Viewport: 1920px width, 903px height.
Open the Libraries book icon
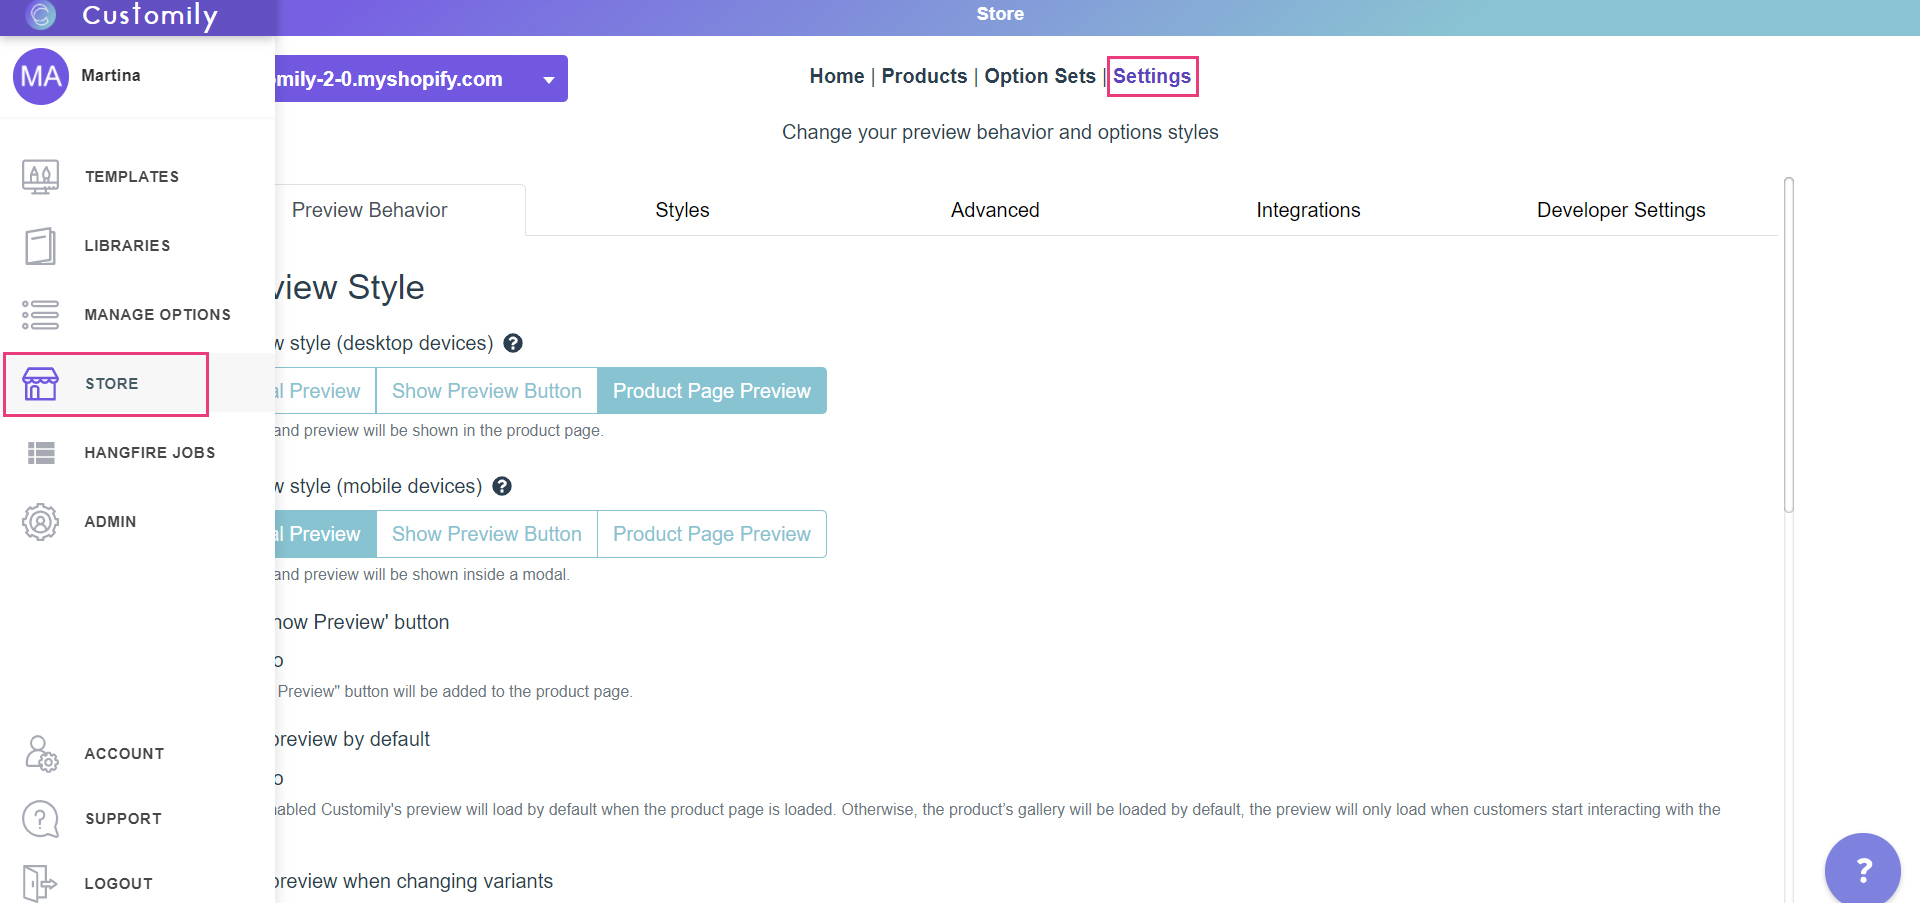click(40, 246)
